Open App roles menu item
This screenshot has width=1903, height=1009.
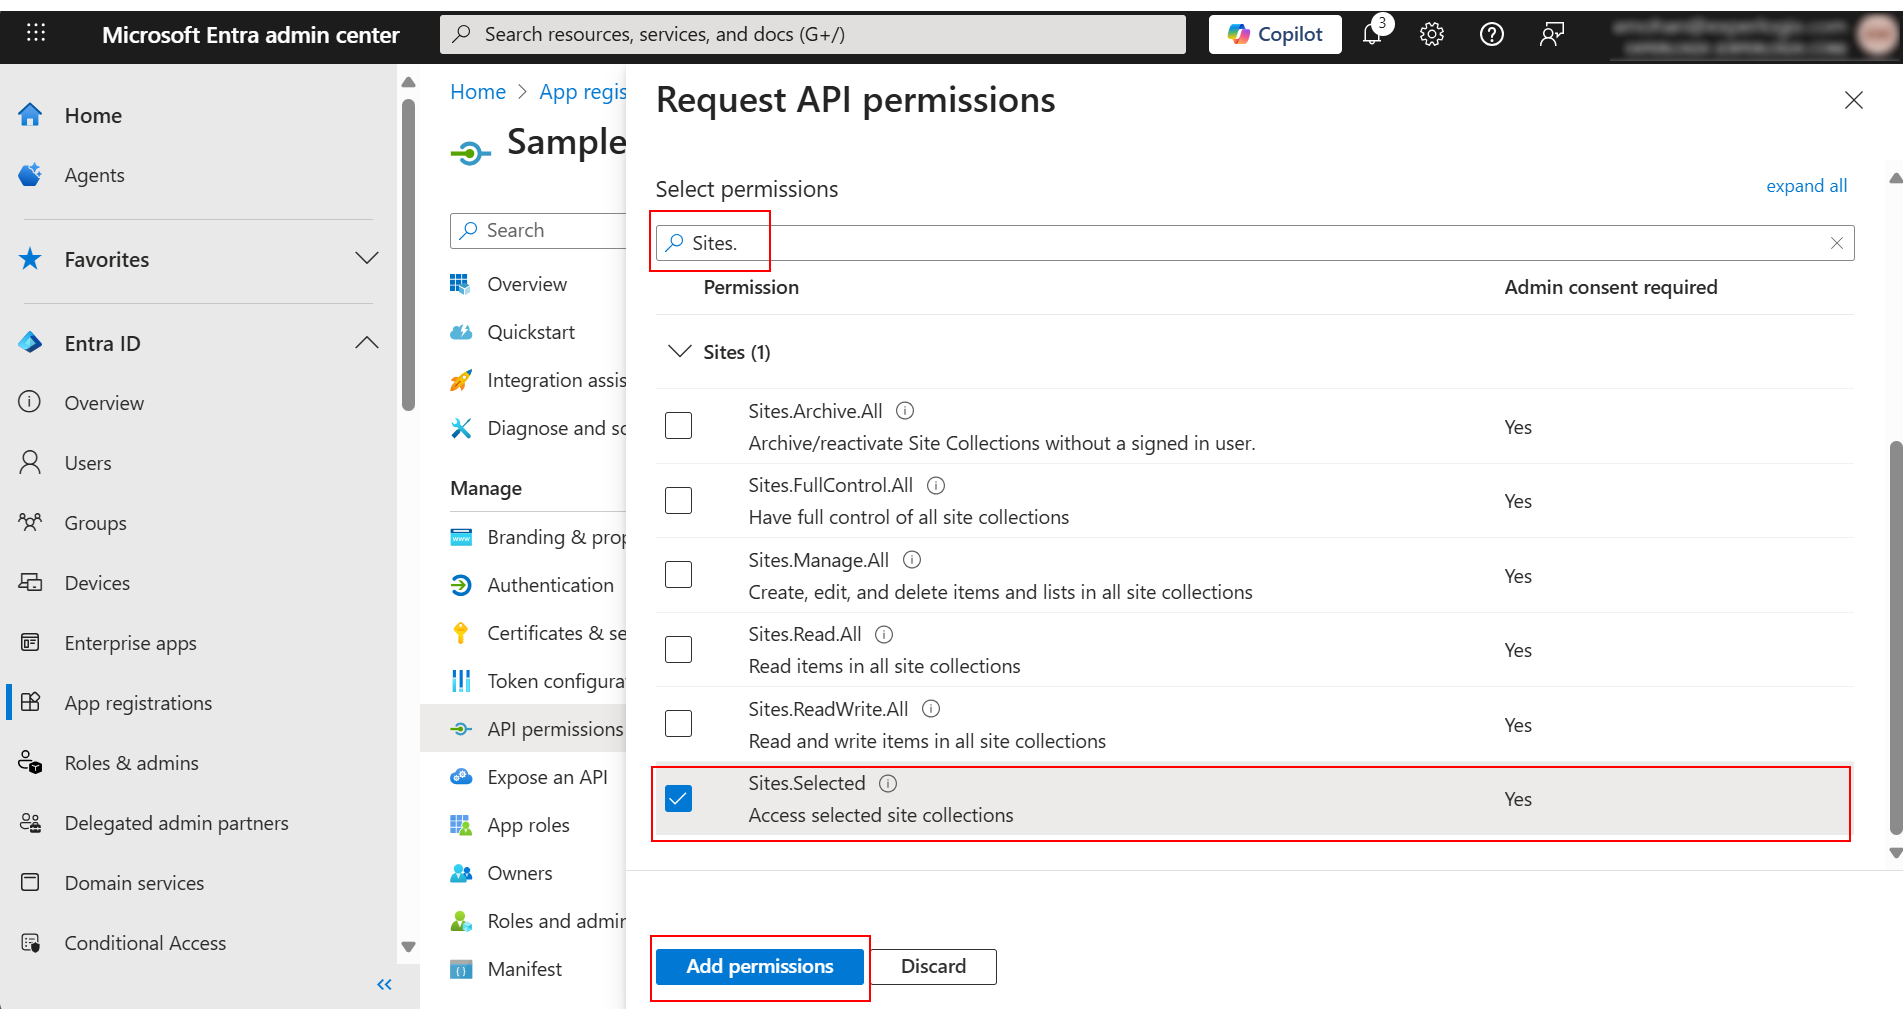coord(528,825)
